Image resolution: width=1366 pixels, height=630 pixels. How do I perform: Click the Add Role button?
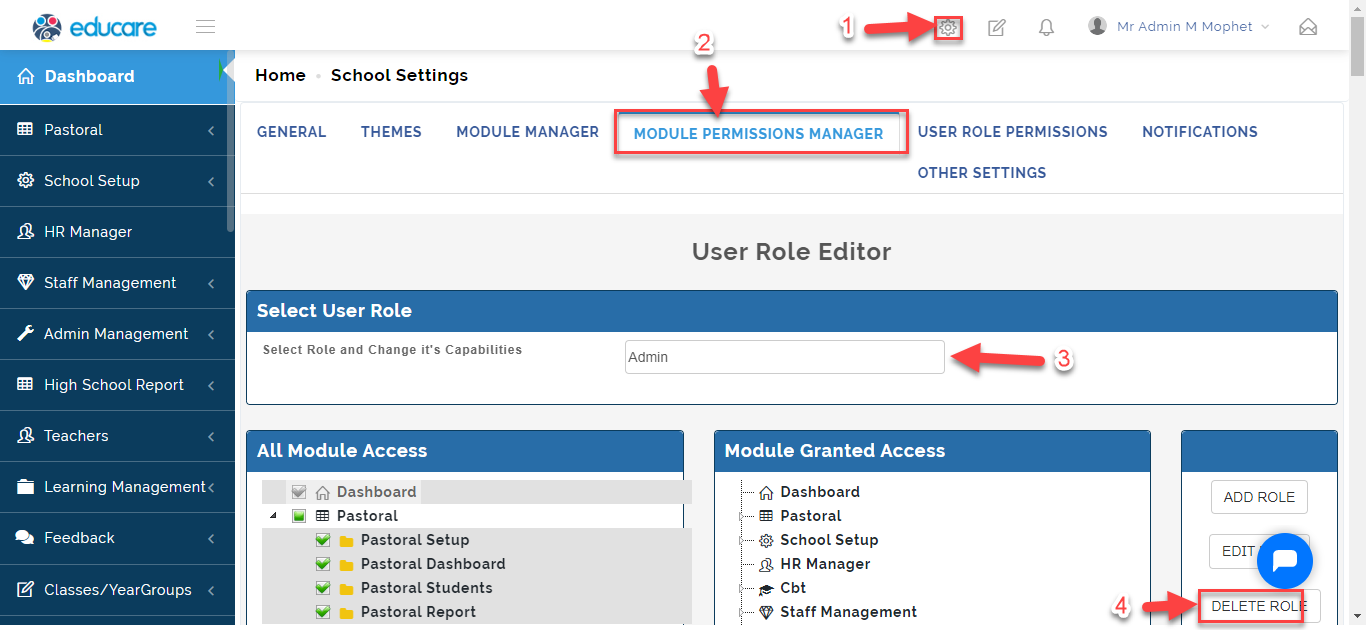pyautogui.click(x=1259, y=497)
